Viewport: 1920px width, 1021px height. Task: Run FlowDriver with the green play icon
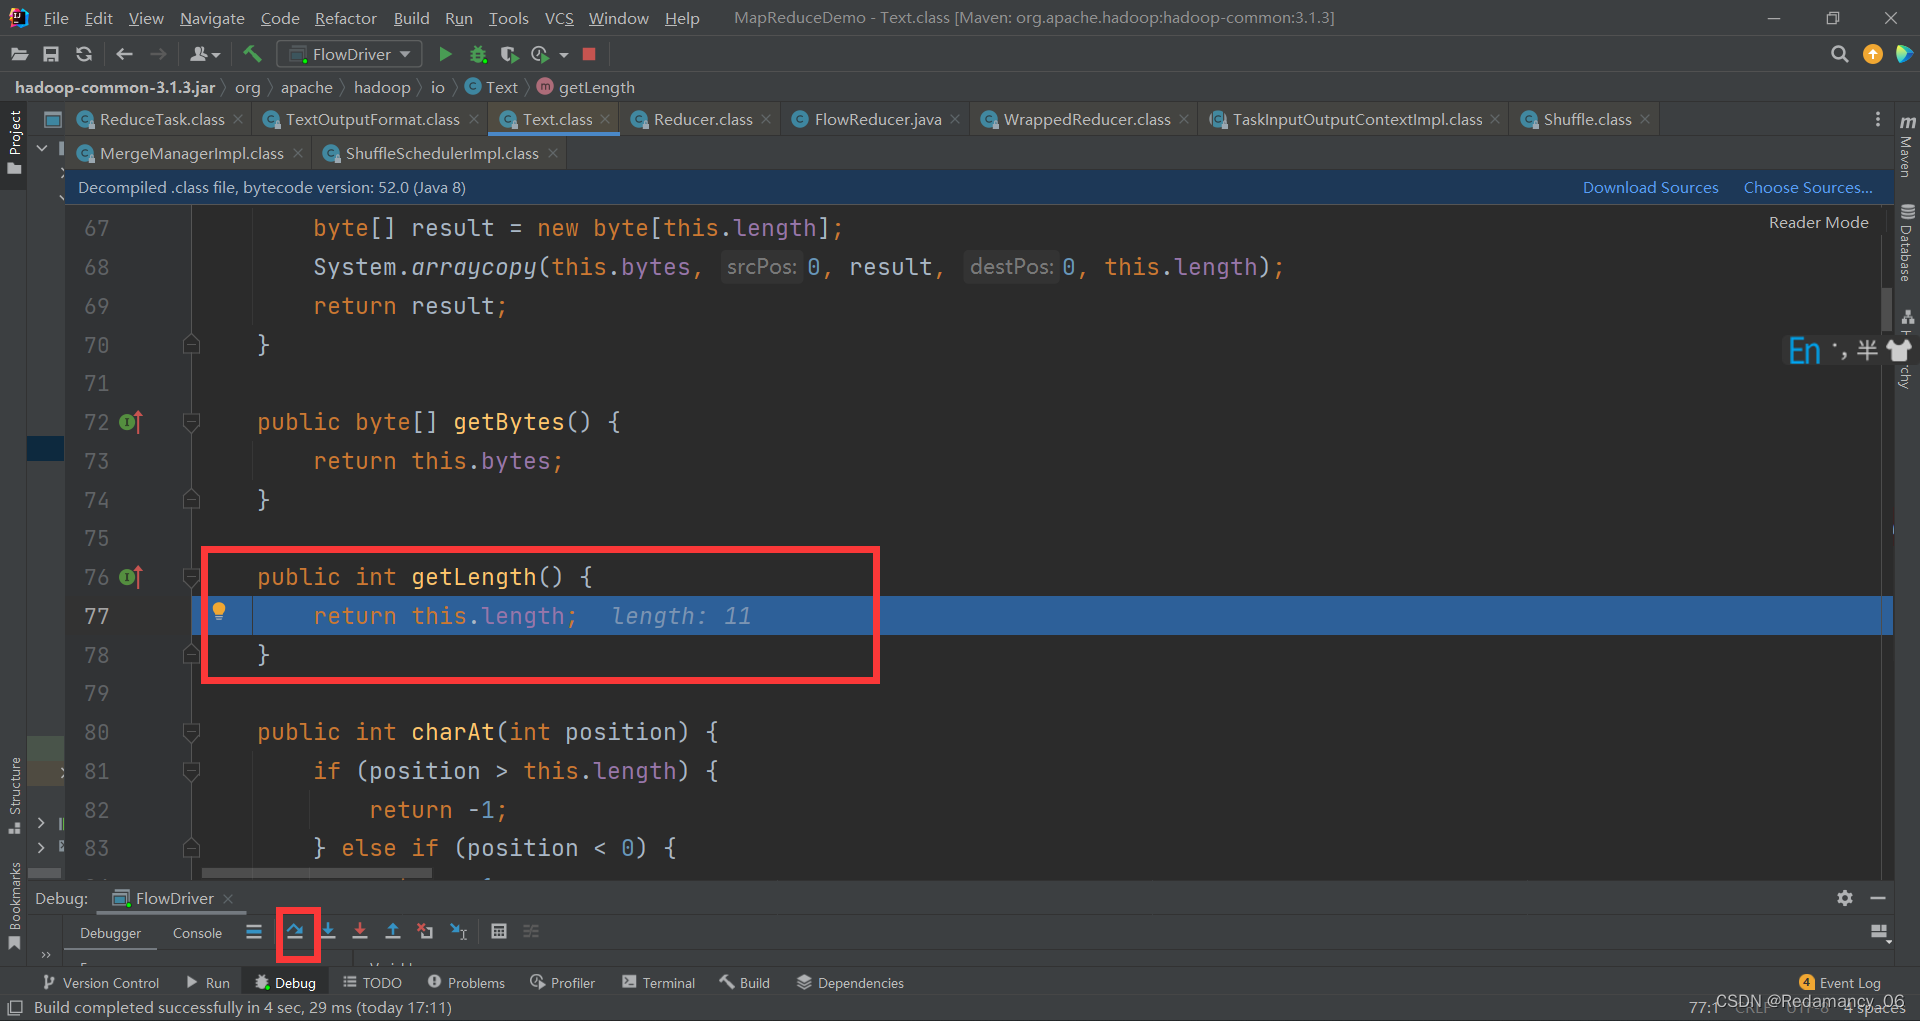pyautogui.click(x=446, y=54)
